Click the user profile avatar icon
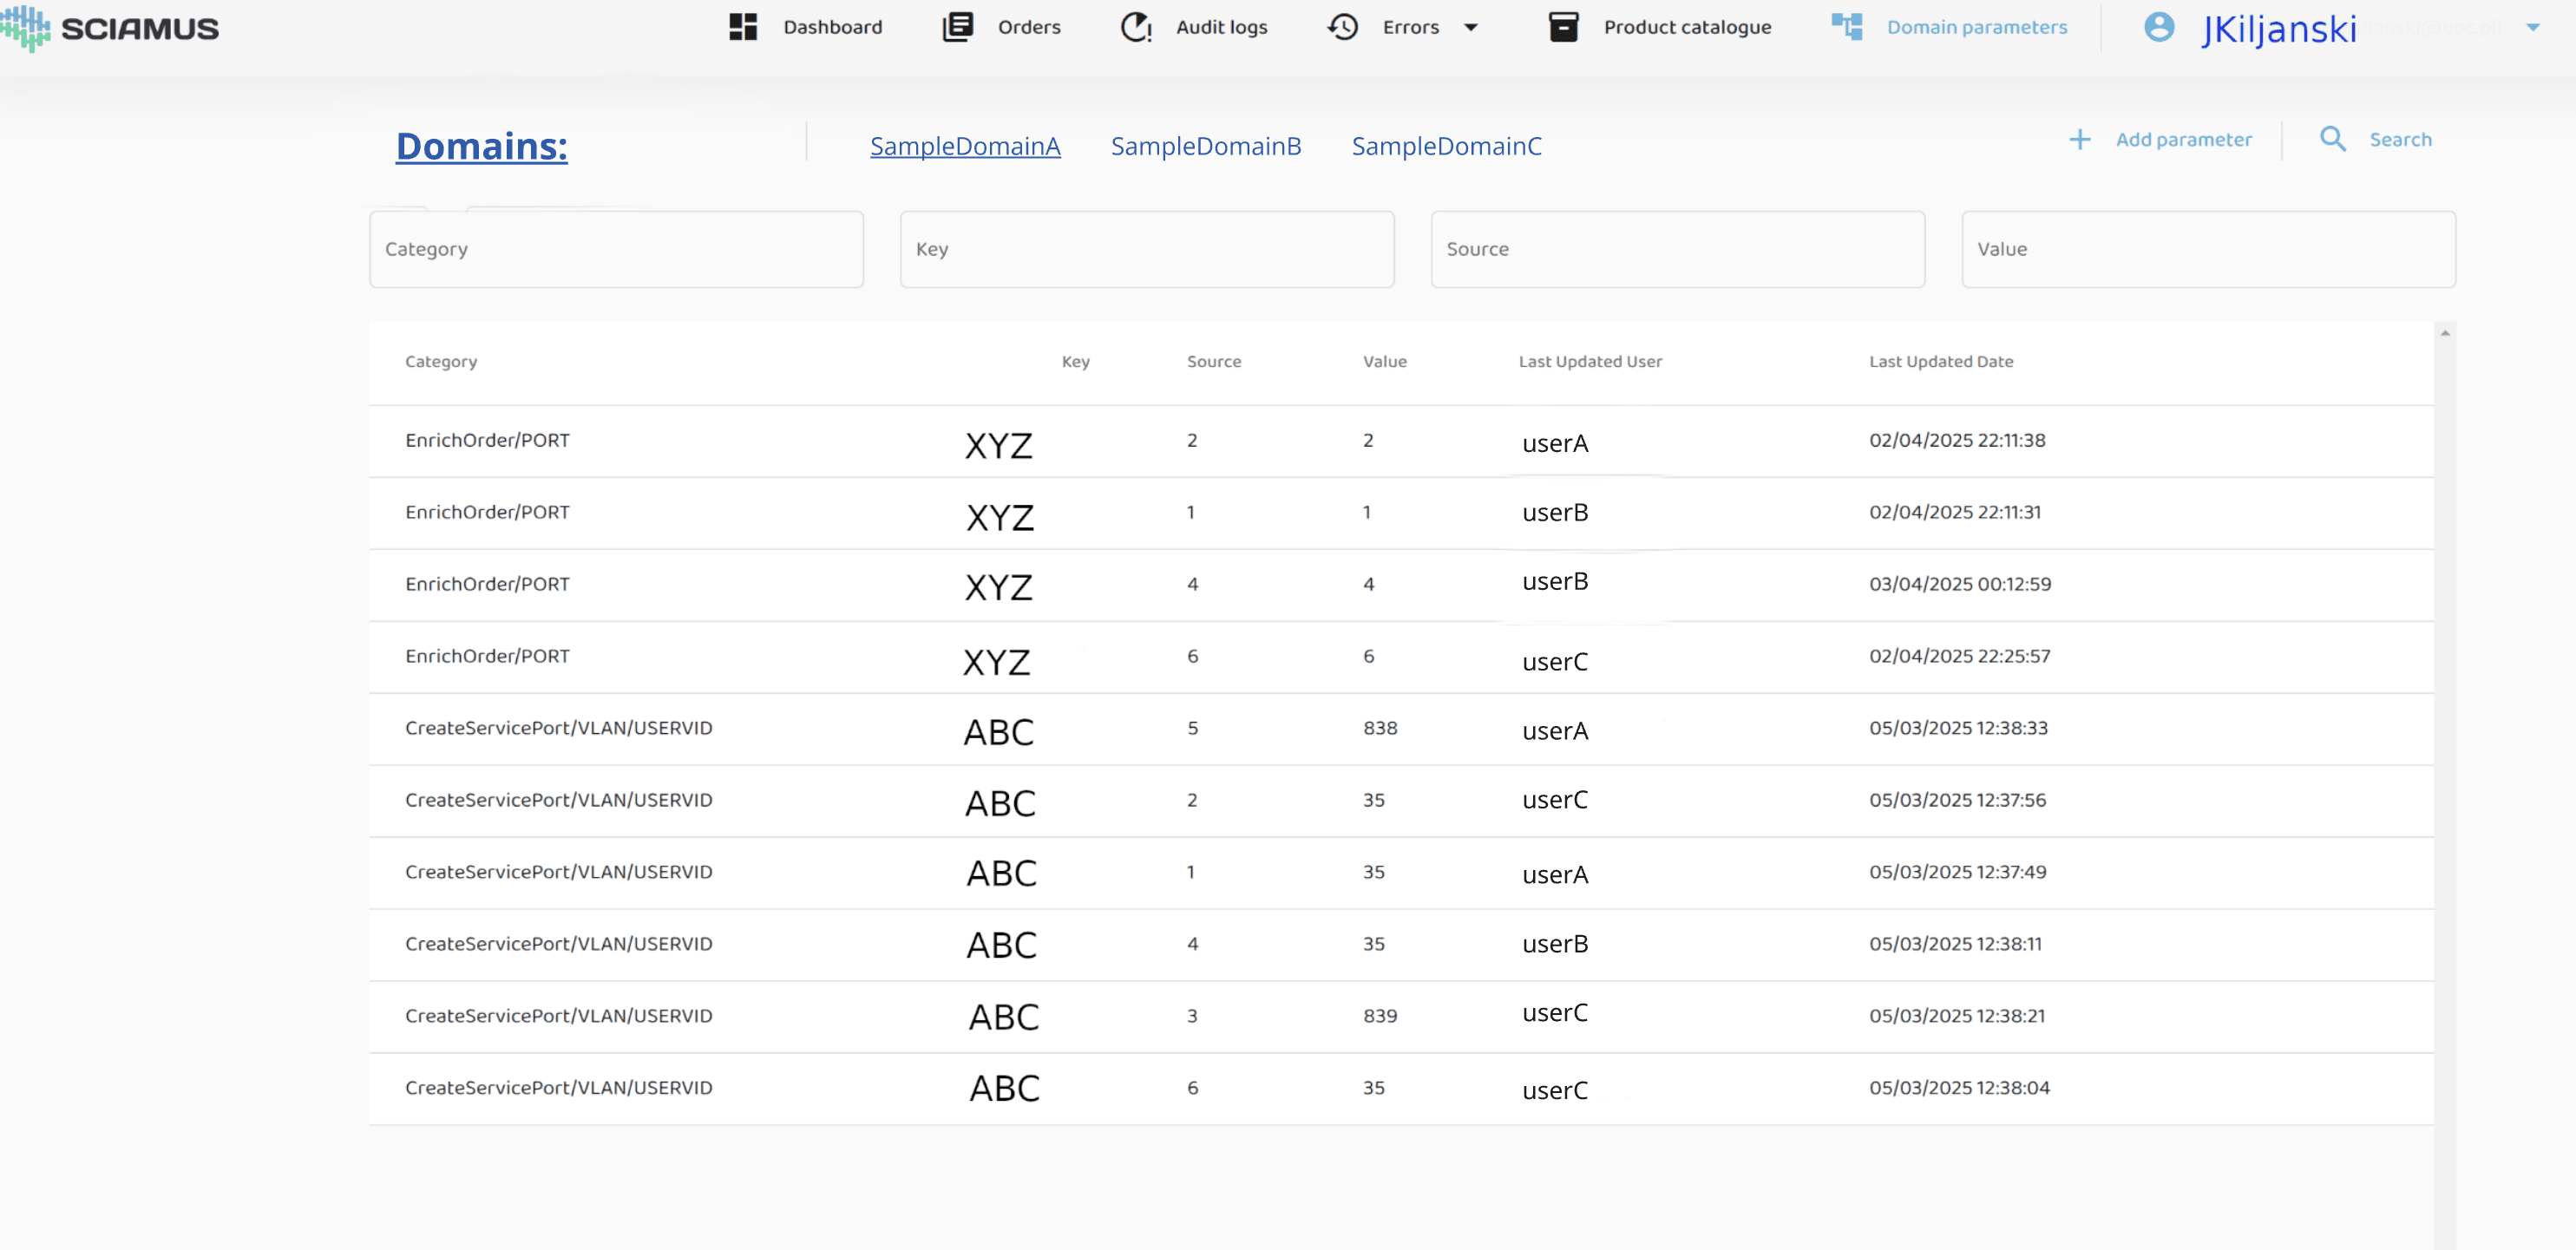Image resolution: width=2576 pixels, height=1250 pixels. 2159,27
